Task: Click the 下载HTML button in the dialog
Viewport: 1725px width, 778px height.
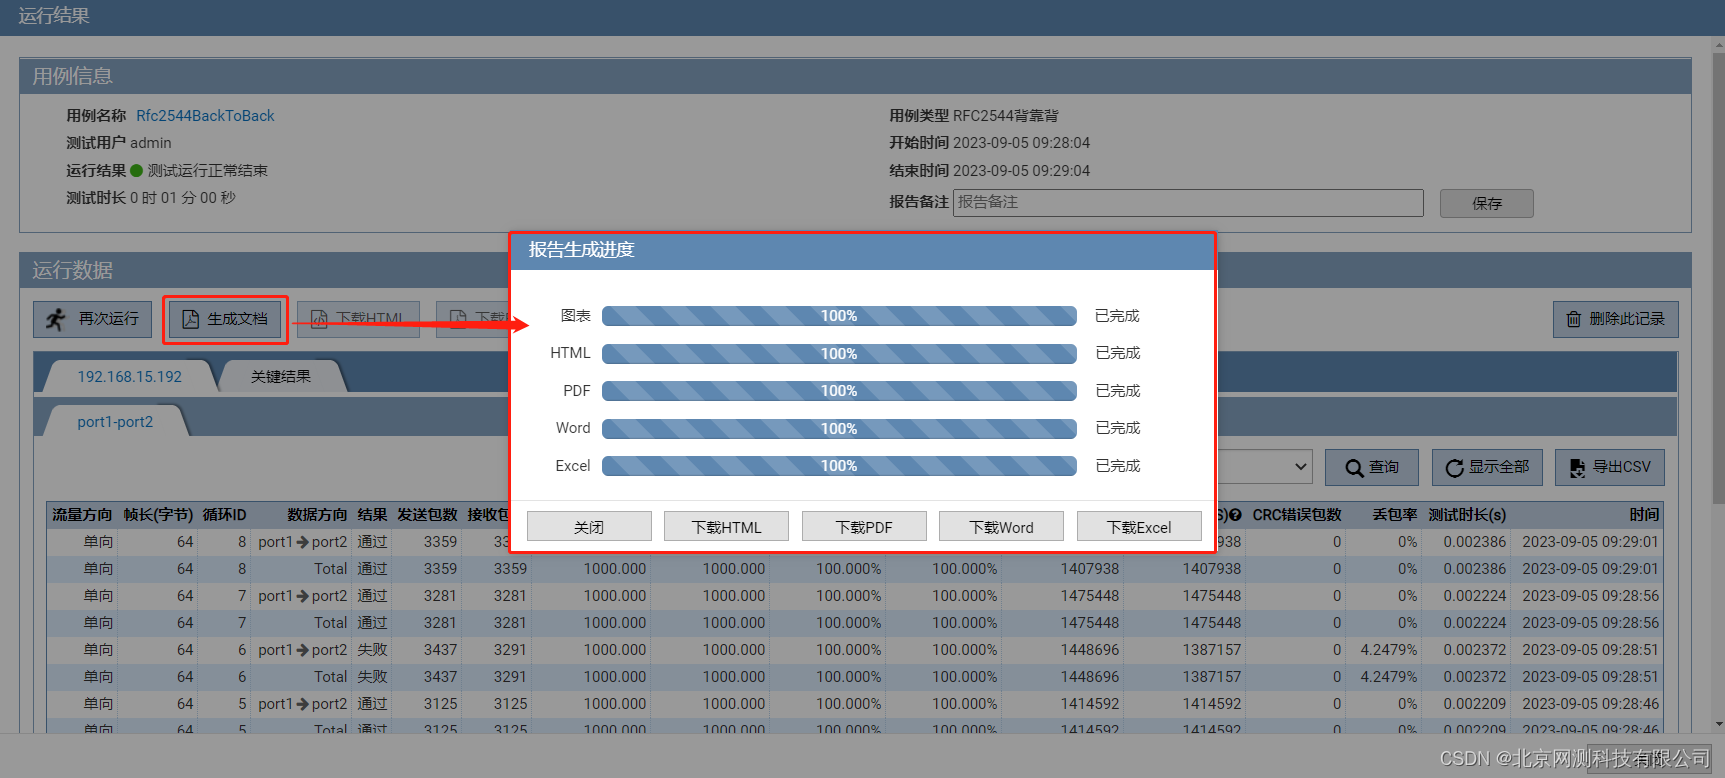Action: click(726, 527)
